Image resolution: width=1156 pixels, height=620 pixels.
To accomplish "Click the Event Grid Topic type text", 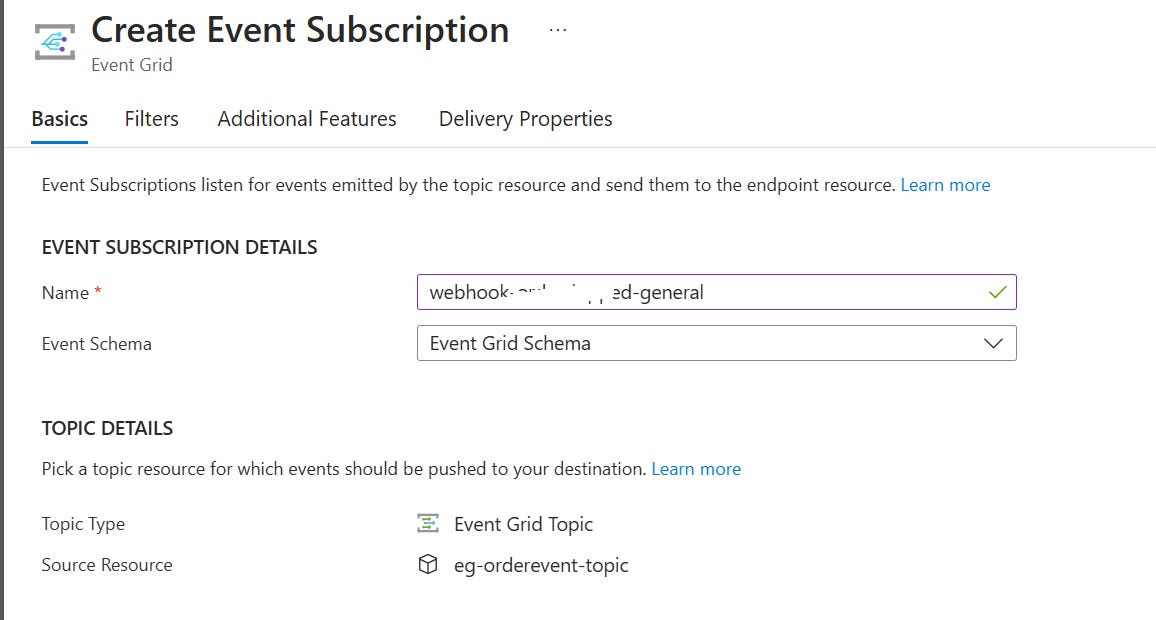I will pyautogui.click(x=523, y=524).
